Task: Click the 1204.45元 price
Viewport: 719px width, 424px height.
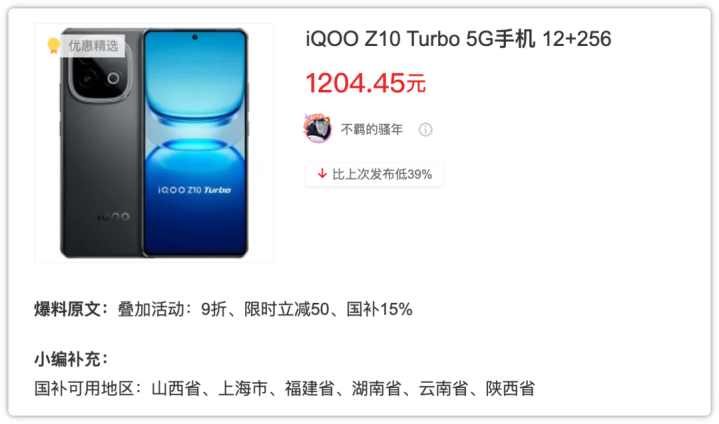Action: 365,83
